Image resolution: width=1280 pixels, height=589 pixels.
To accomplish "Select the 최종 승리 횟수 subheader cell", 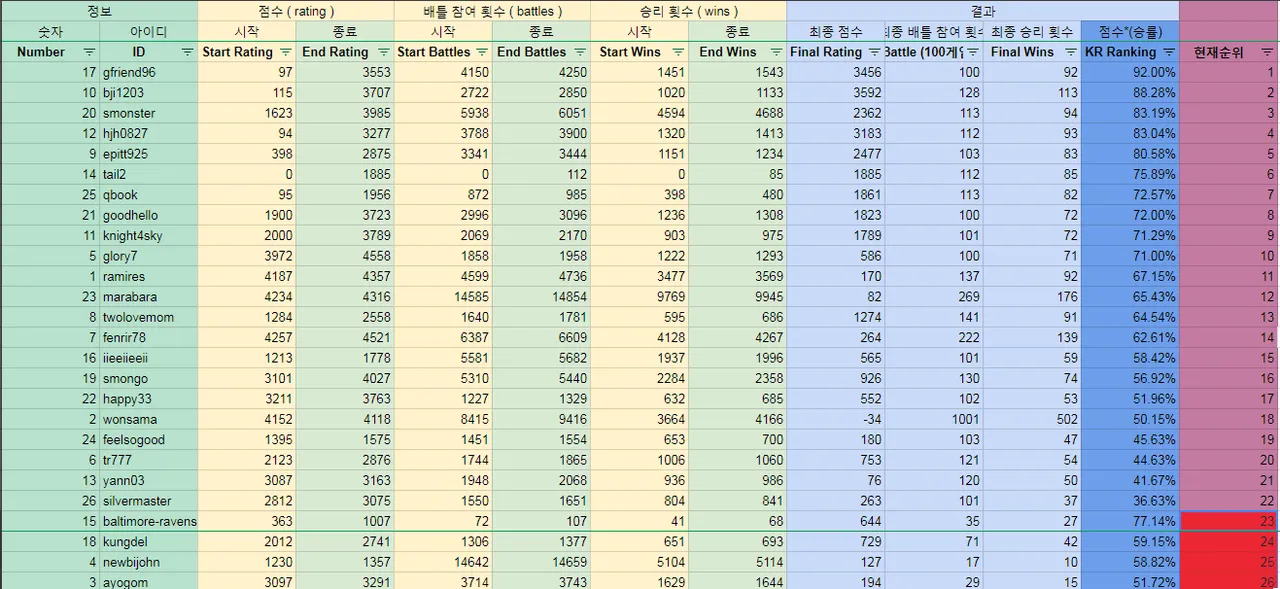I will pyautogui.click(x=1032, y=32).
